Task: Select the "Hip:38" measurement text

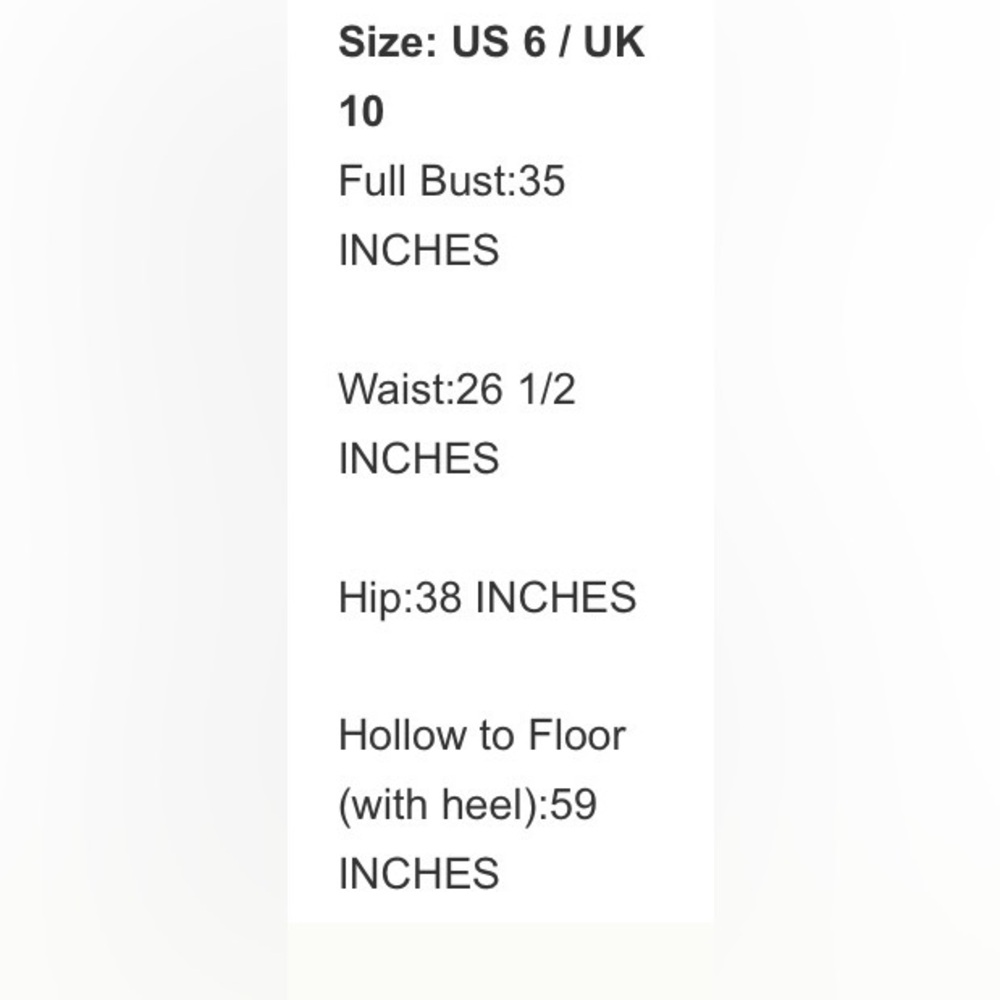Action: click(x=400, y=598)
